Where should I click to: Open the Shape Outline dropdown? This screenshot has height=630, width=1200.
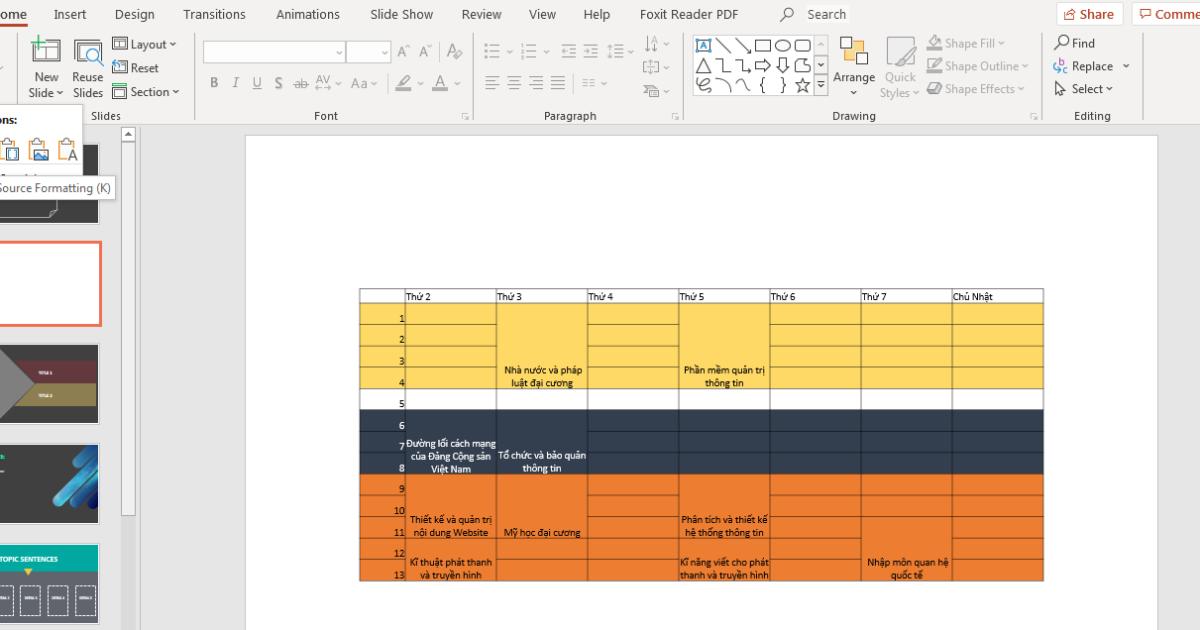[x=977, y=65]
